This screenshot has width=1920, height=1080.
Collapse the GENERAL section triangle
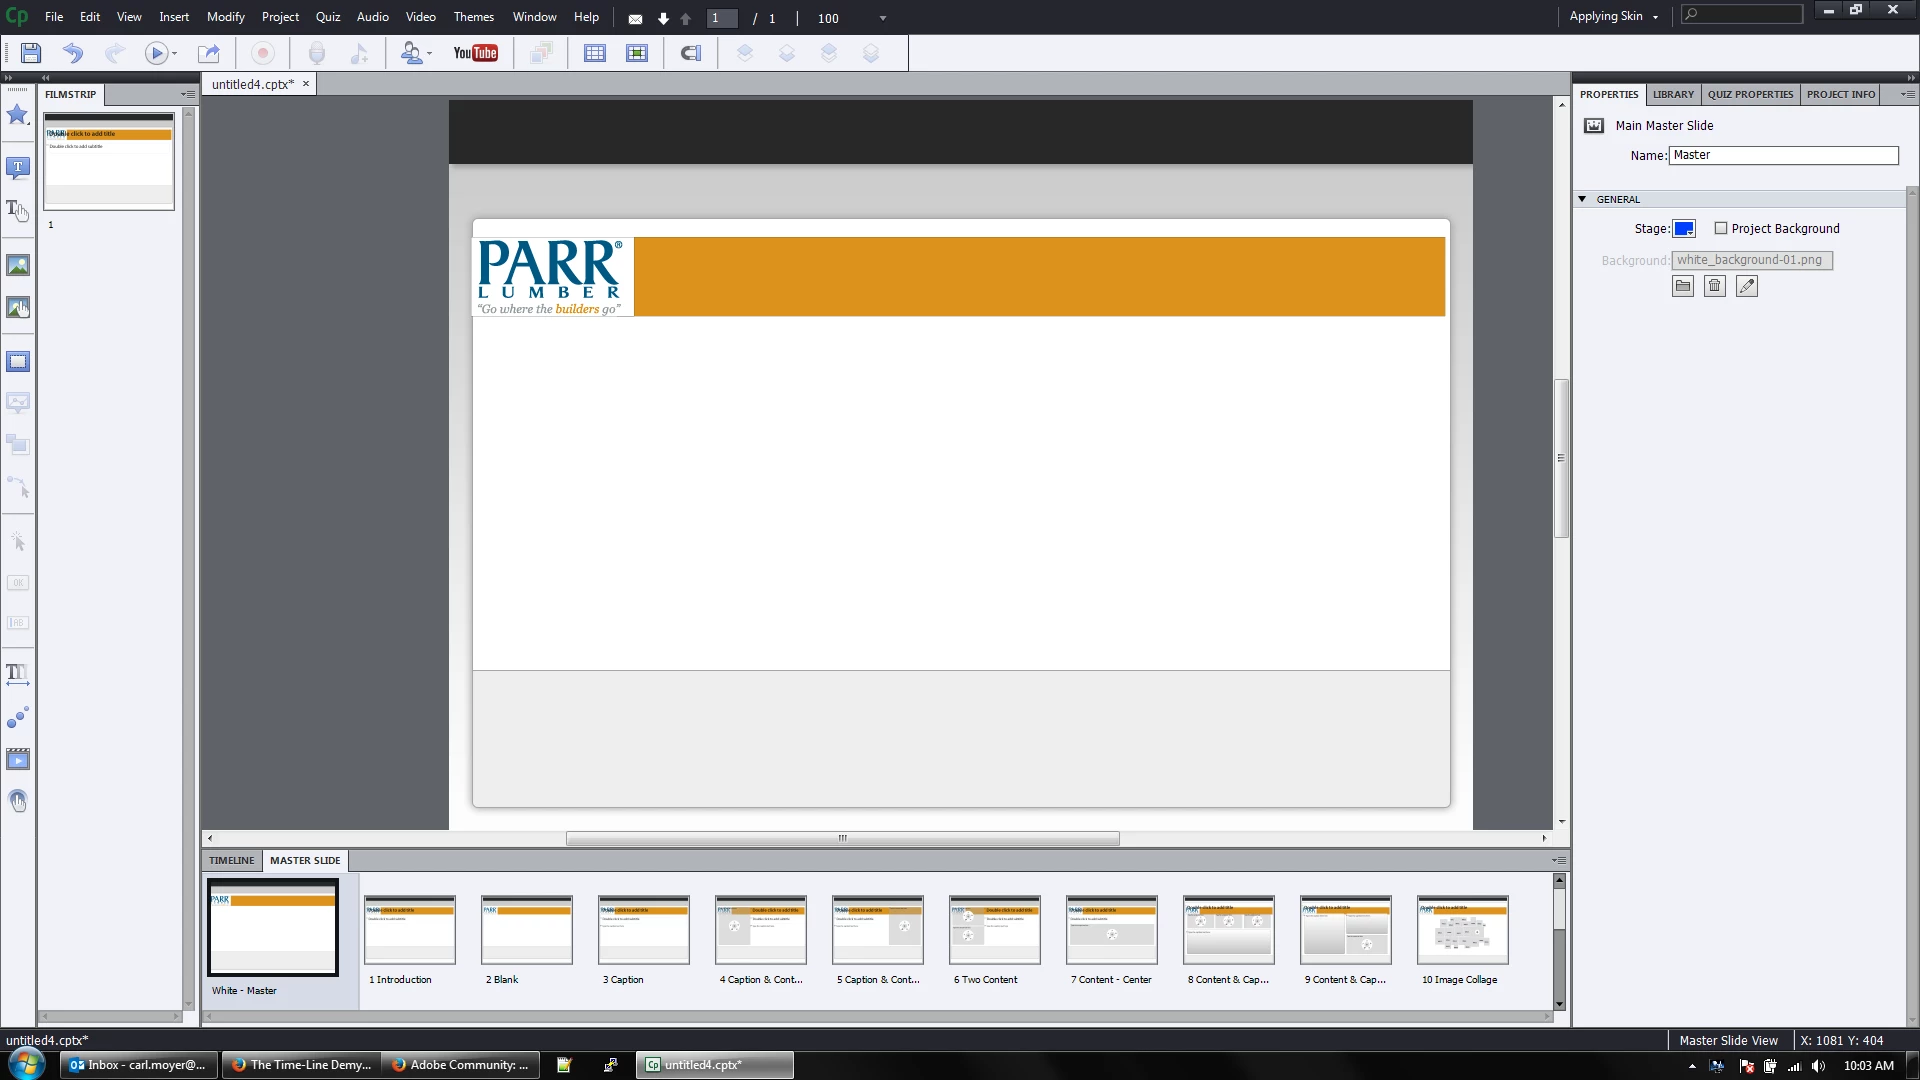click(1582, 200)
